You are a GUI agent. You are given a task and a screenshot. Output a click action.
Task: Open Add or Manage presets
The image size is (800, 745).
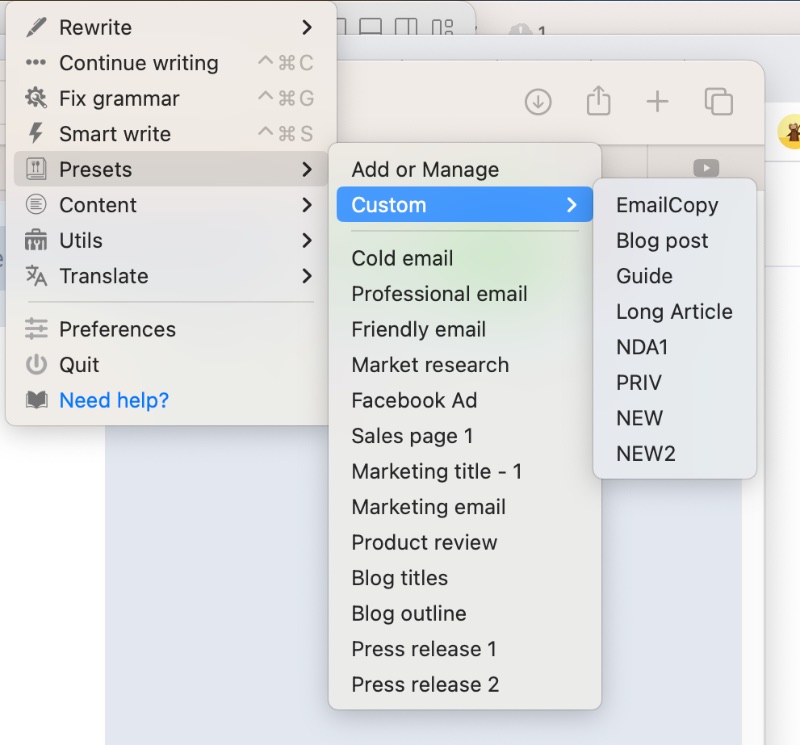pos(425,170)
